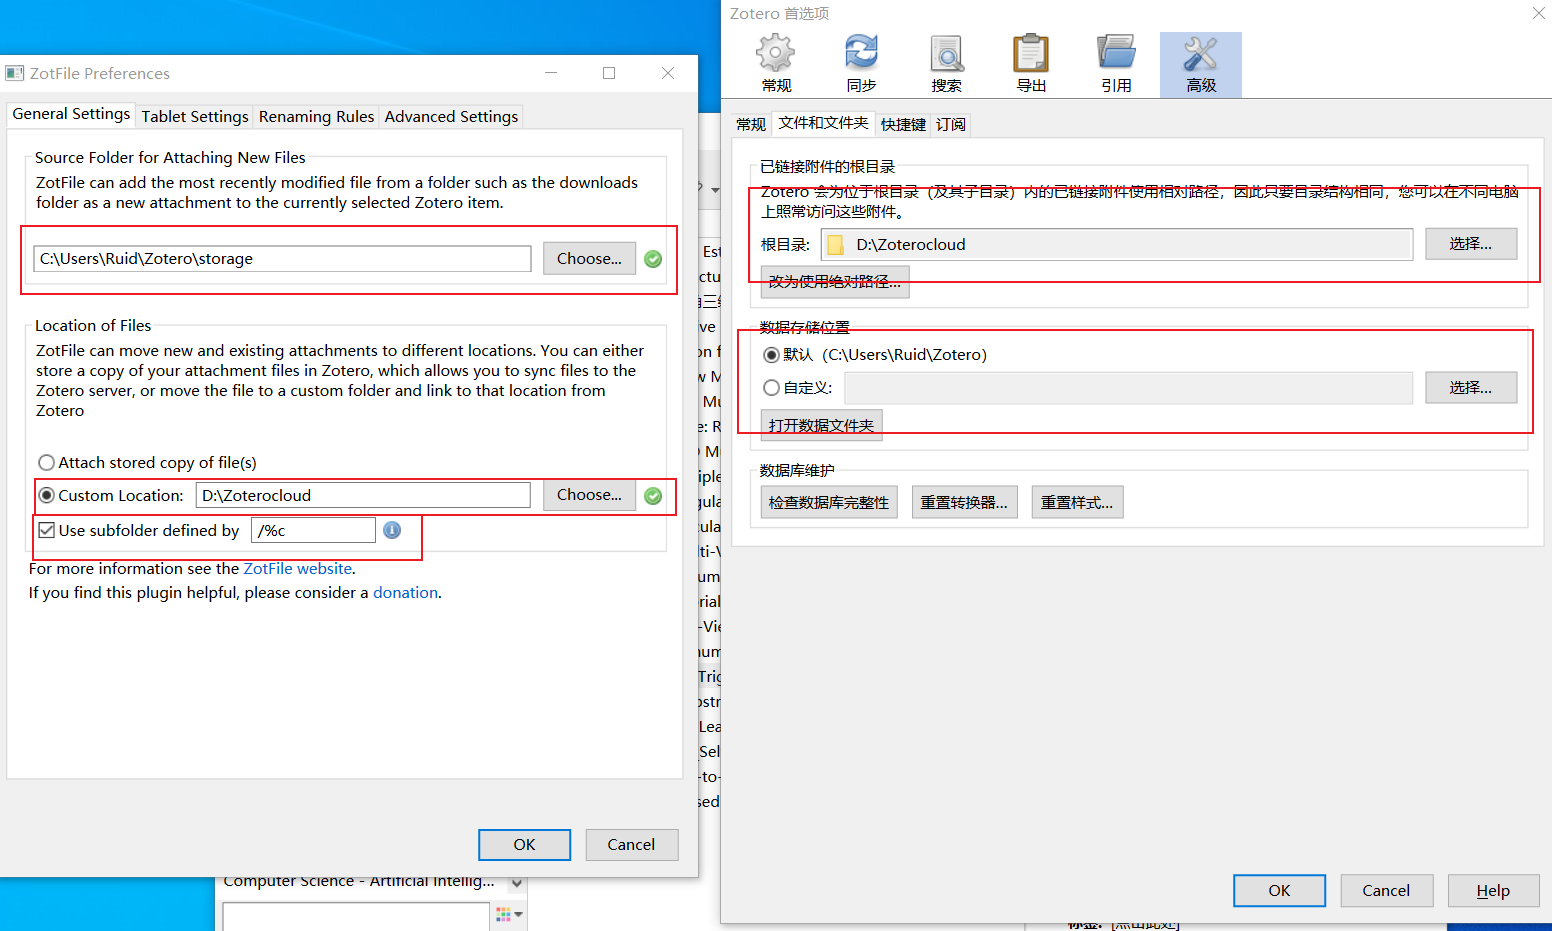Image resolution: width=1552 pixels, height=931 pixels.
Task: Toggle the Use subfolder defined by checkbox
Action: [46, 530]
